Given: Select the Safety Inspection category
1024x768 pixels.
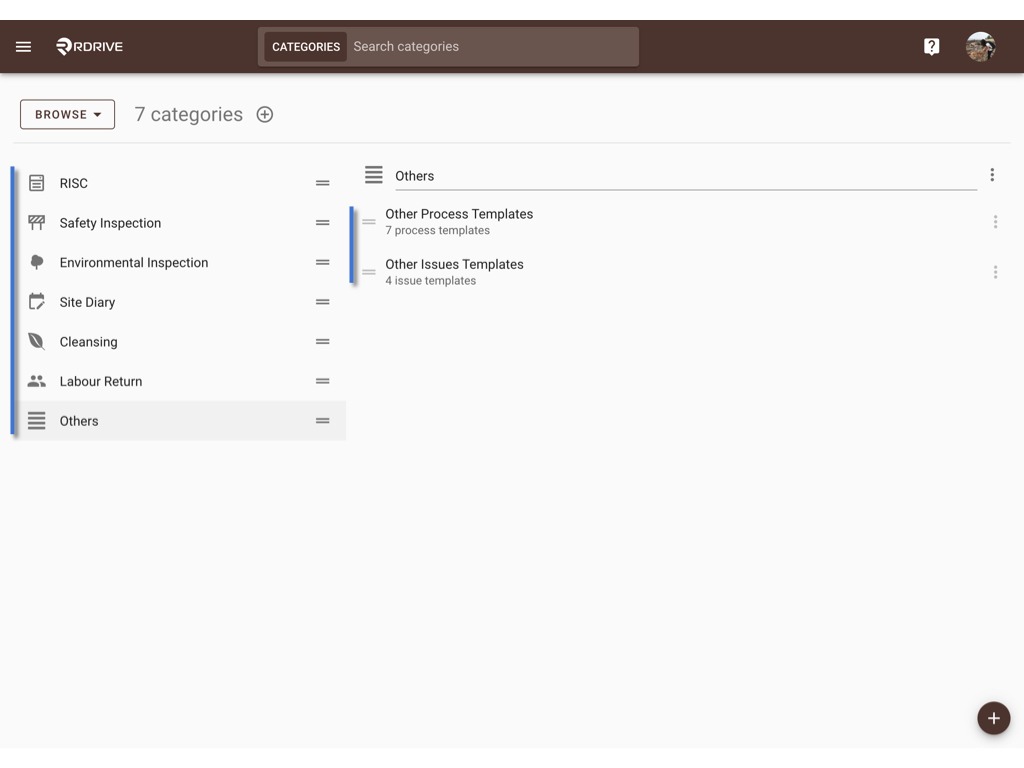Looking at the screenshot, I should [x=180, y=223].
